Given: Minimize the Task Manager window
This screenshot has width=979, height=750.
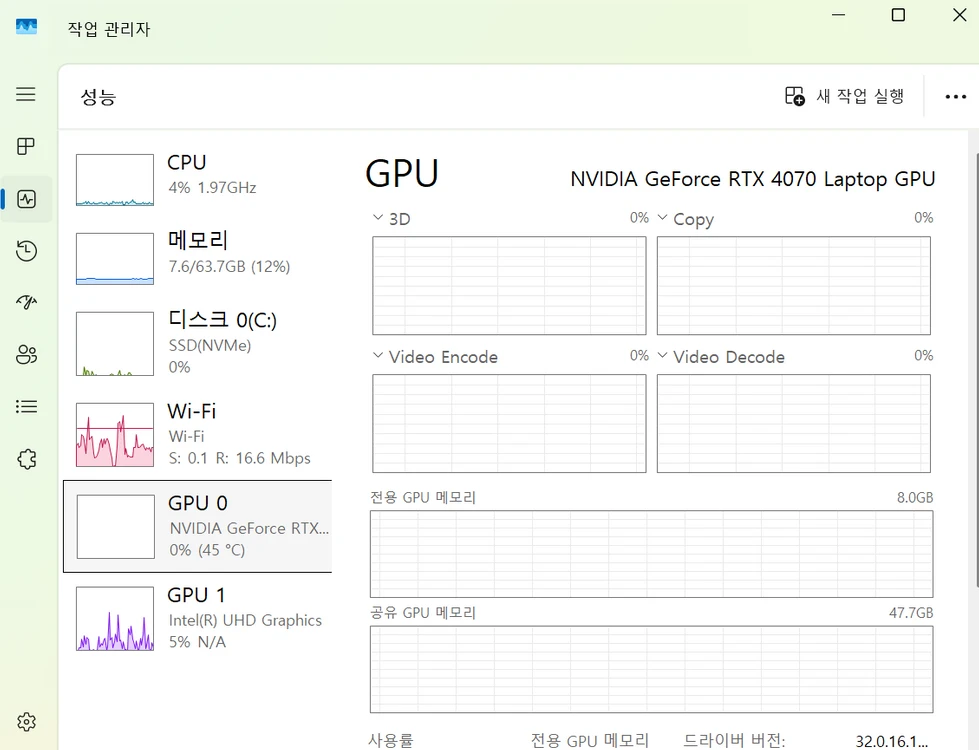Looking at the screenshot, I should 839,14.
